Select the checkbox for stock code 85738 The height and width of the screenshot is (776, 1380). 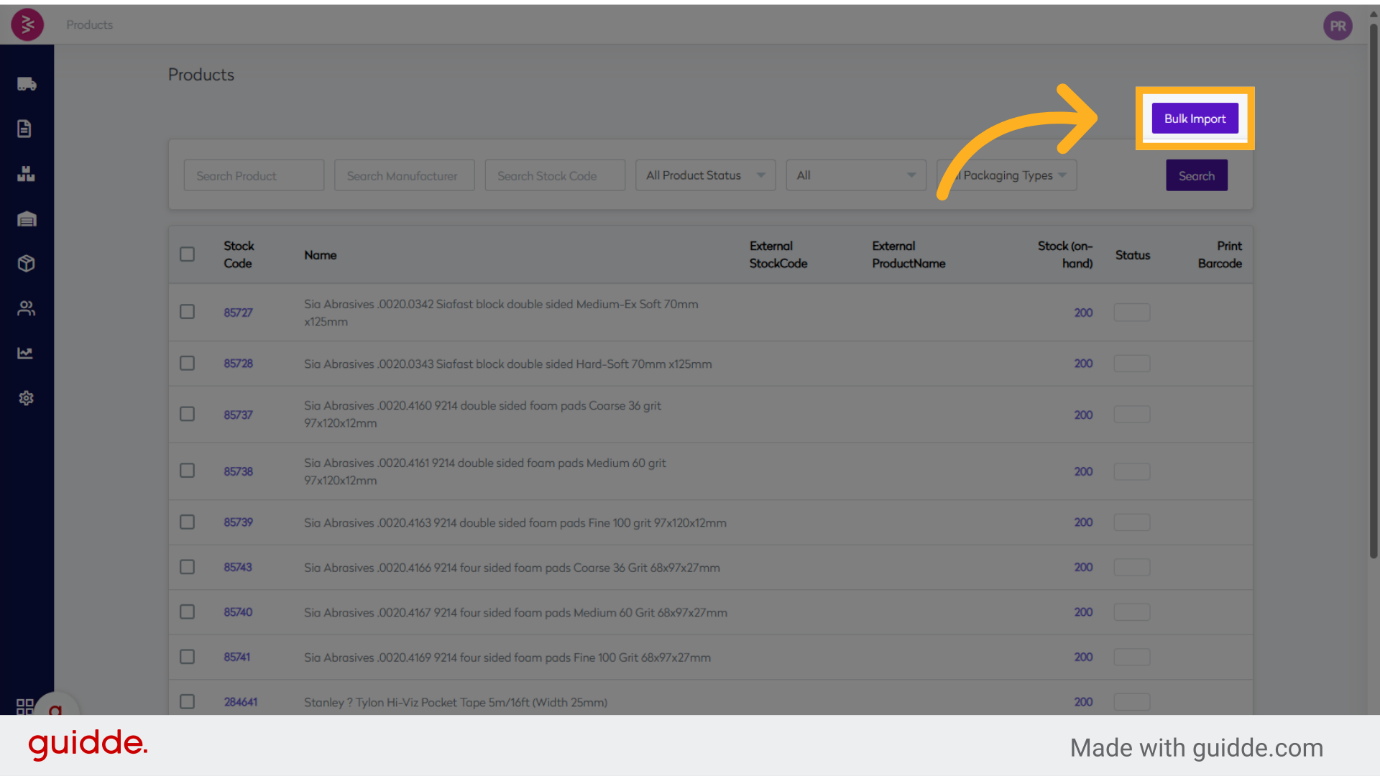[187, 471]
